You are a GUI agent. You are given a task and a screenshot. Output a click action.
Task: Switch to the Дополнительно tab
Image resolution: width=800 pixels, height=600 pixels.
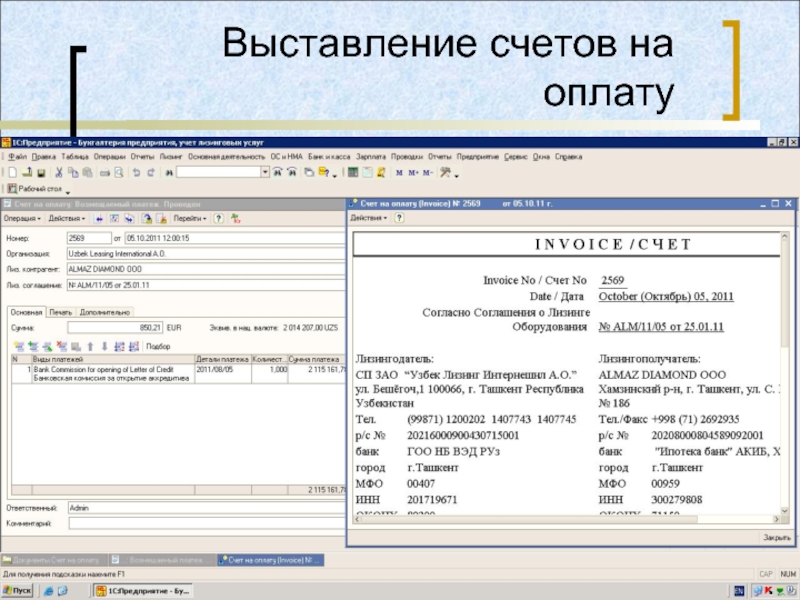tap(105, 312)
